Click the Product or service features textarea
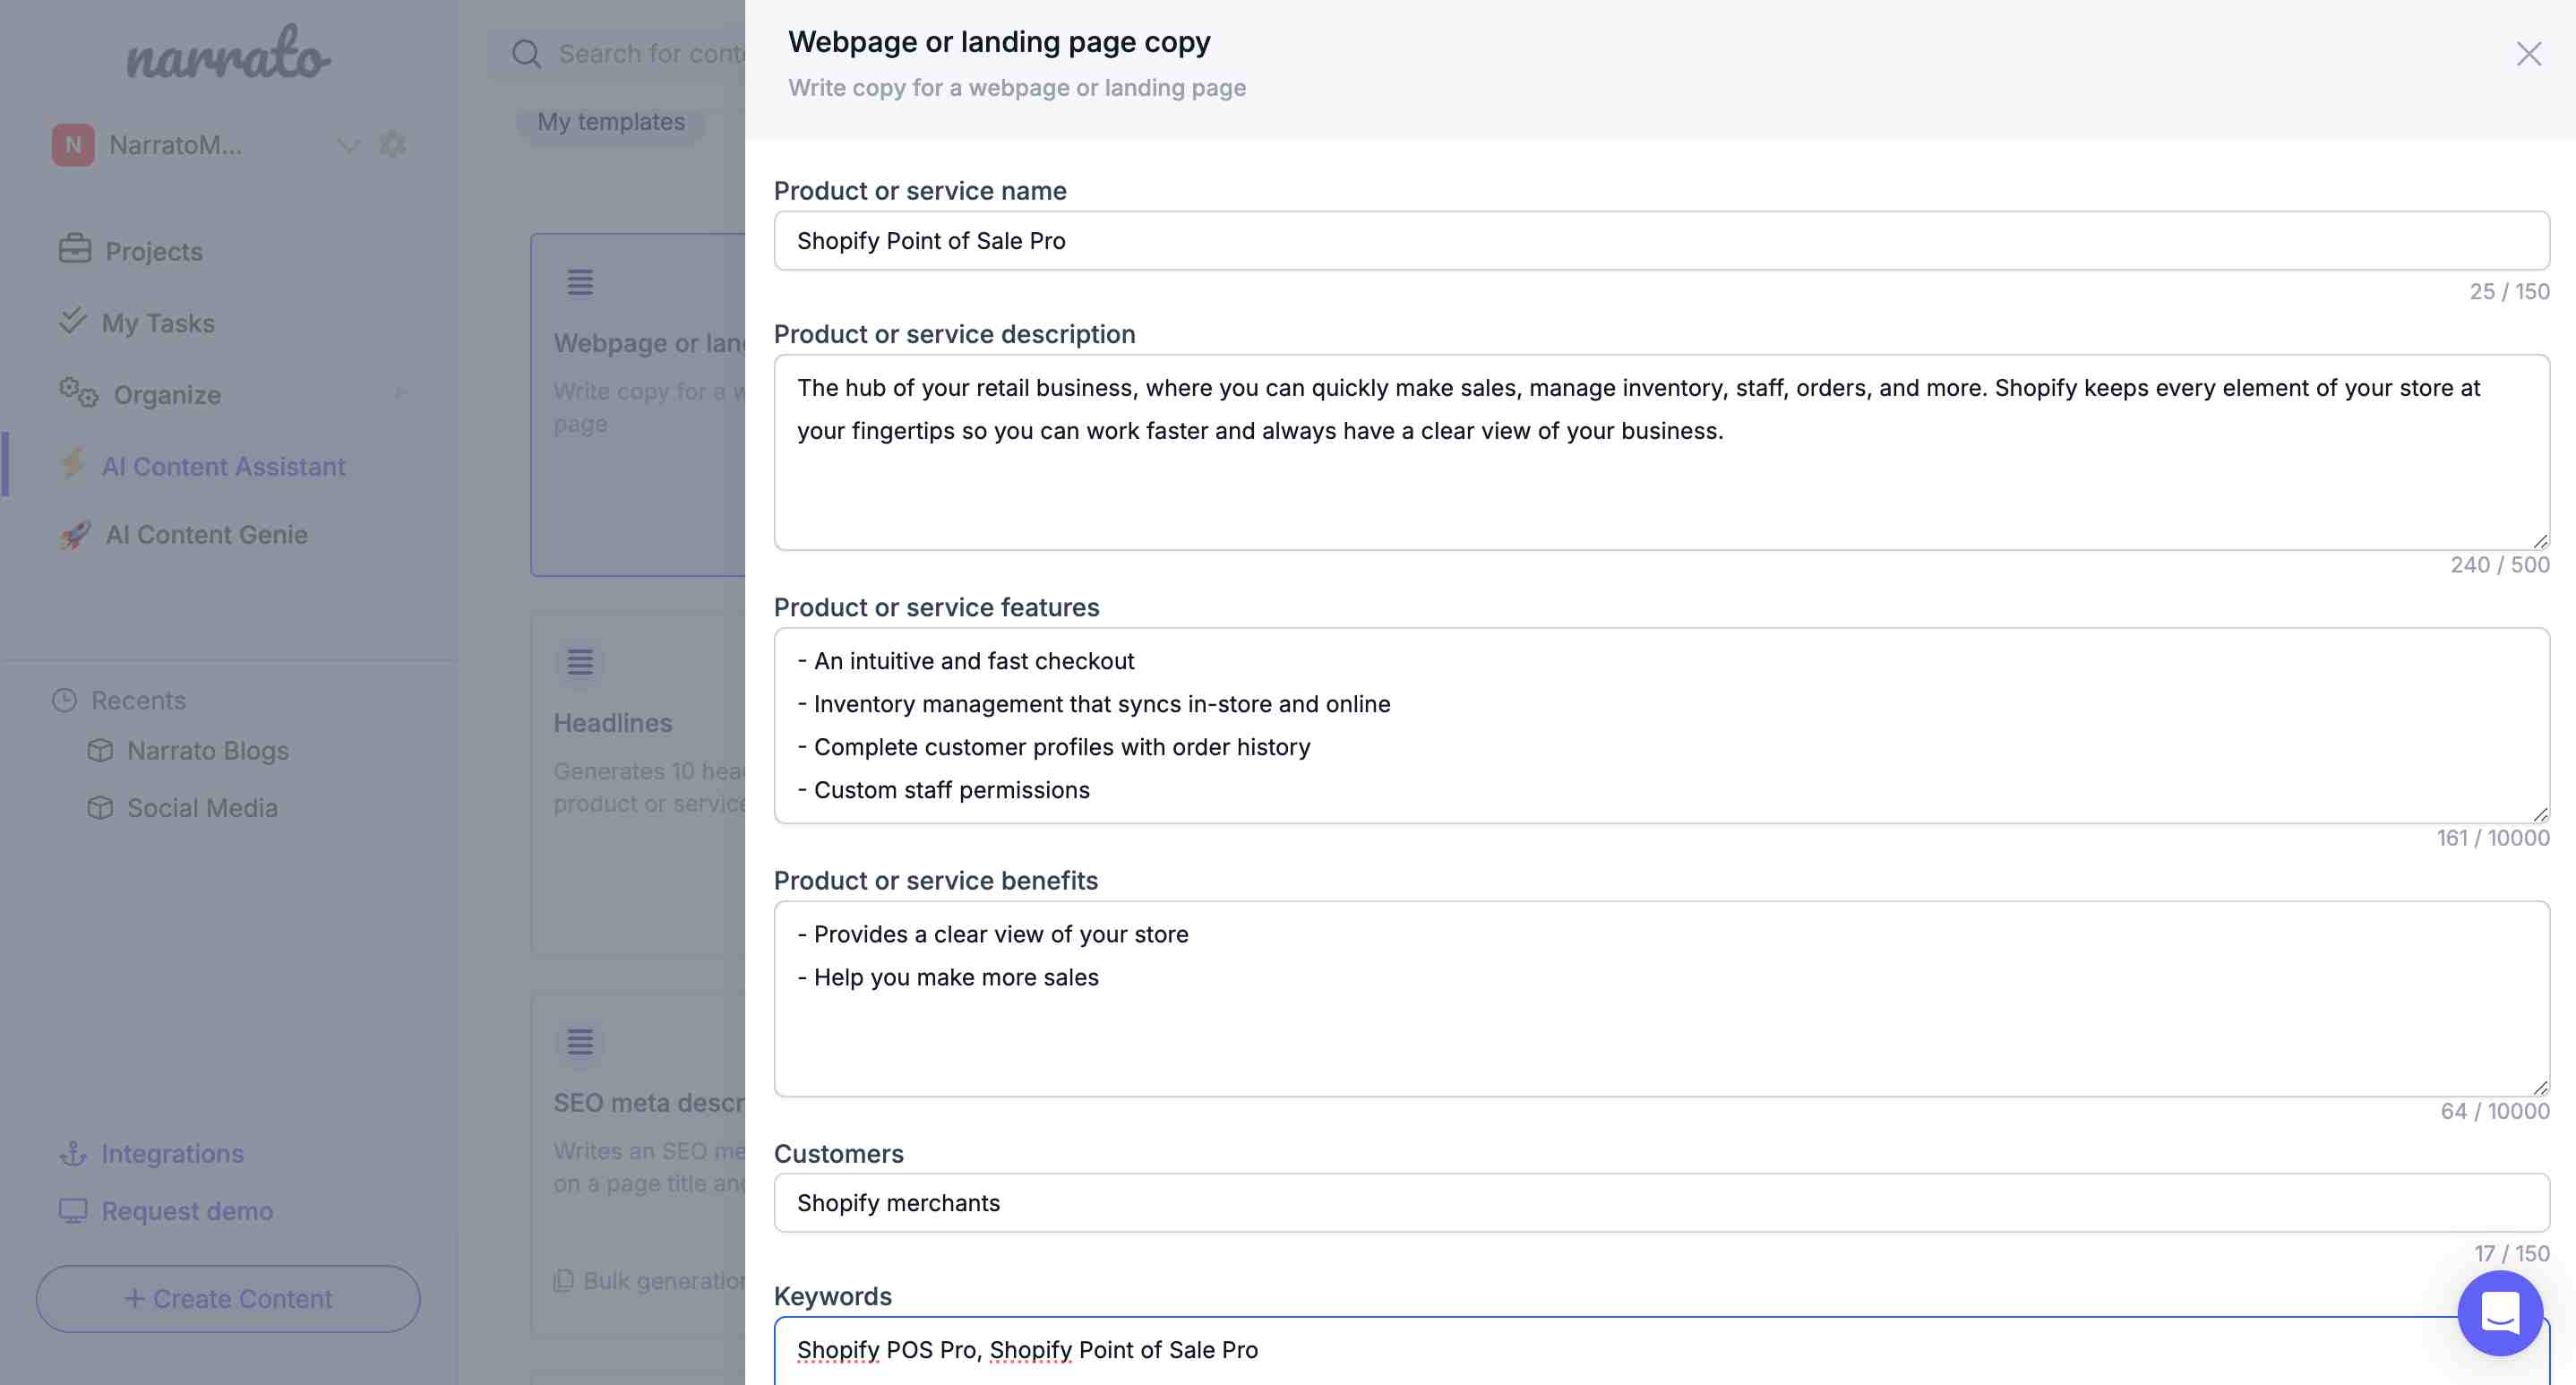The image size is (2576, 1385). coord(1661,725)
